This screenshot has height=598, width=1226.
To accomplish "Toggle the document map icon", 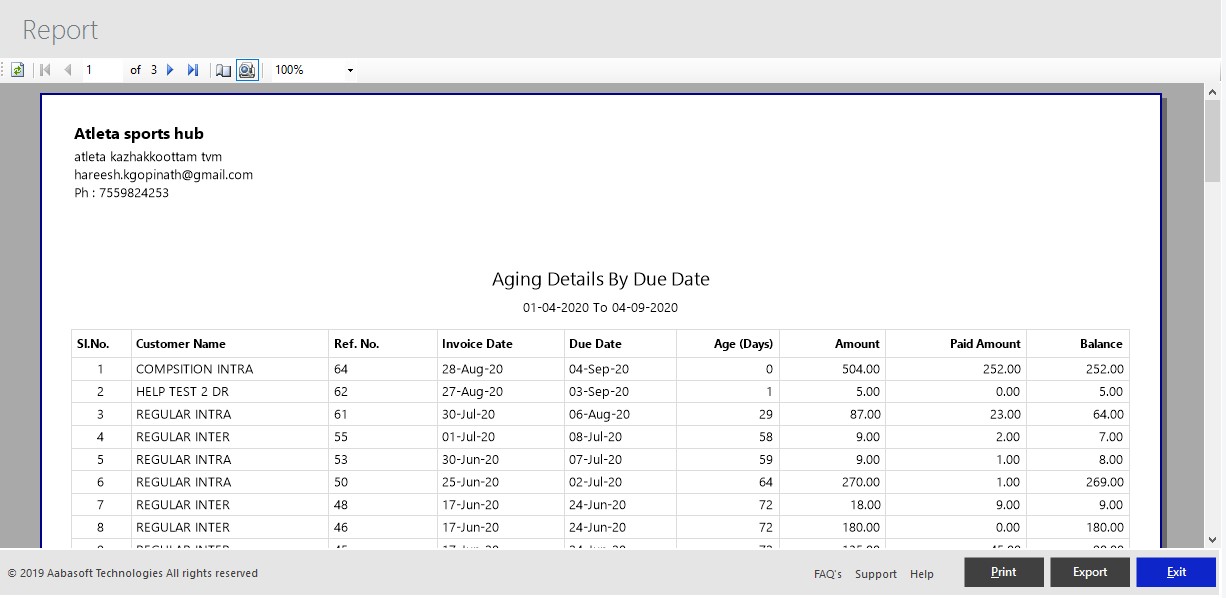I will click(224, 70).
